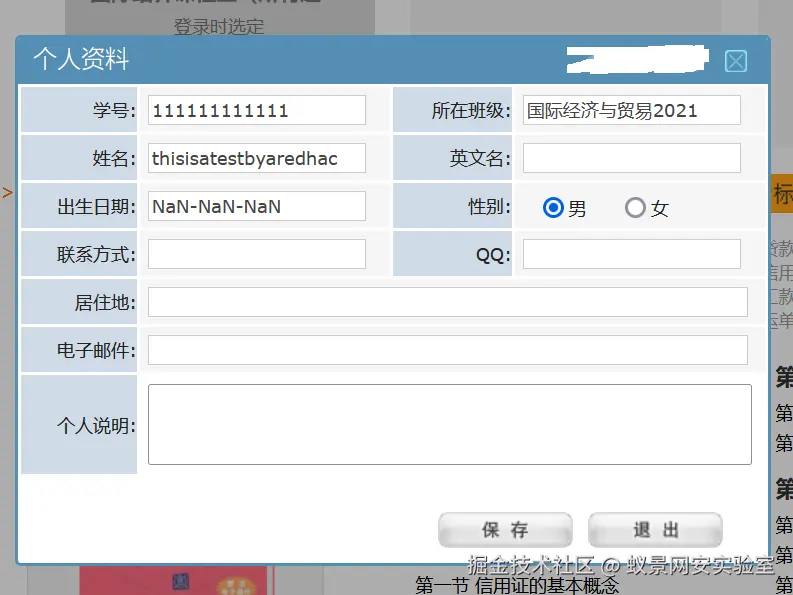Click the 电子邮件 label
Viewport: 793px width, 595px height.
pos(97,350)
